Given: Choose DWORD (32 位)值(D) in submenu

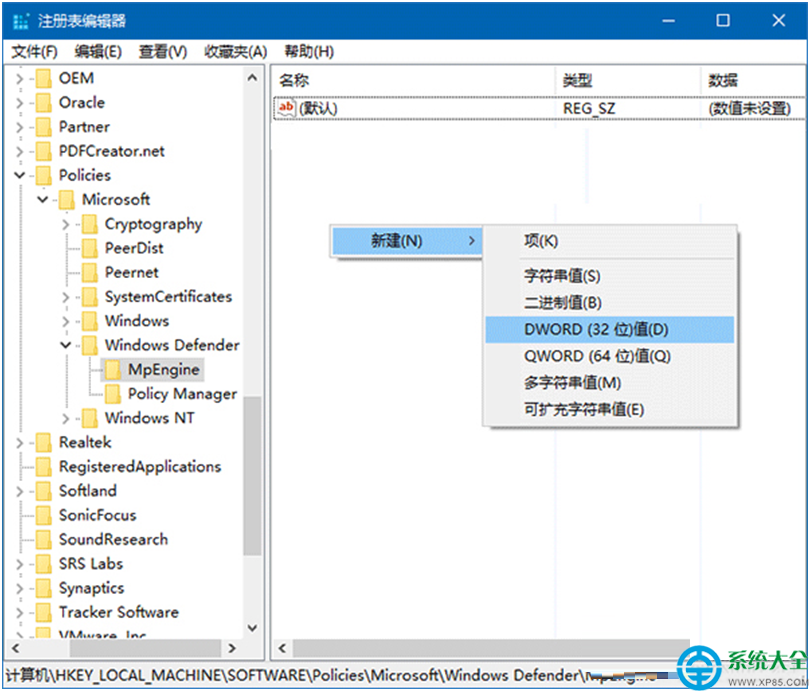Looking at the screenshot, I should click(x=610, y=330).
